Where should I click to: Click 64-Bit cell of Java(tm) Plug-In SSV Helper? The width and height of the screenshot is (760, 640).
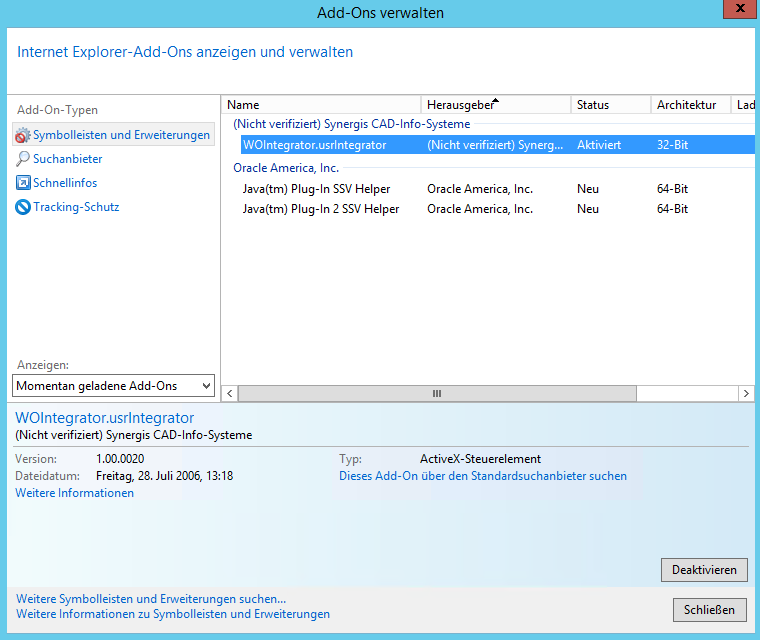click(672, 189)
